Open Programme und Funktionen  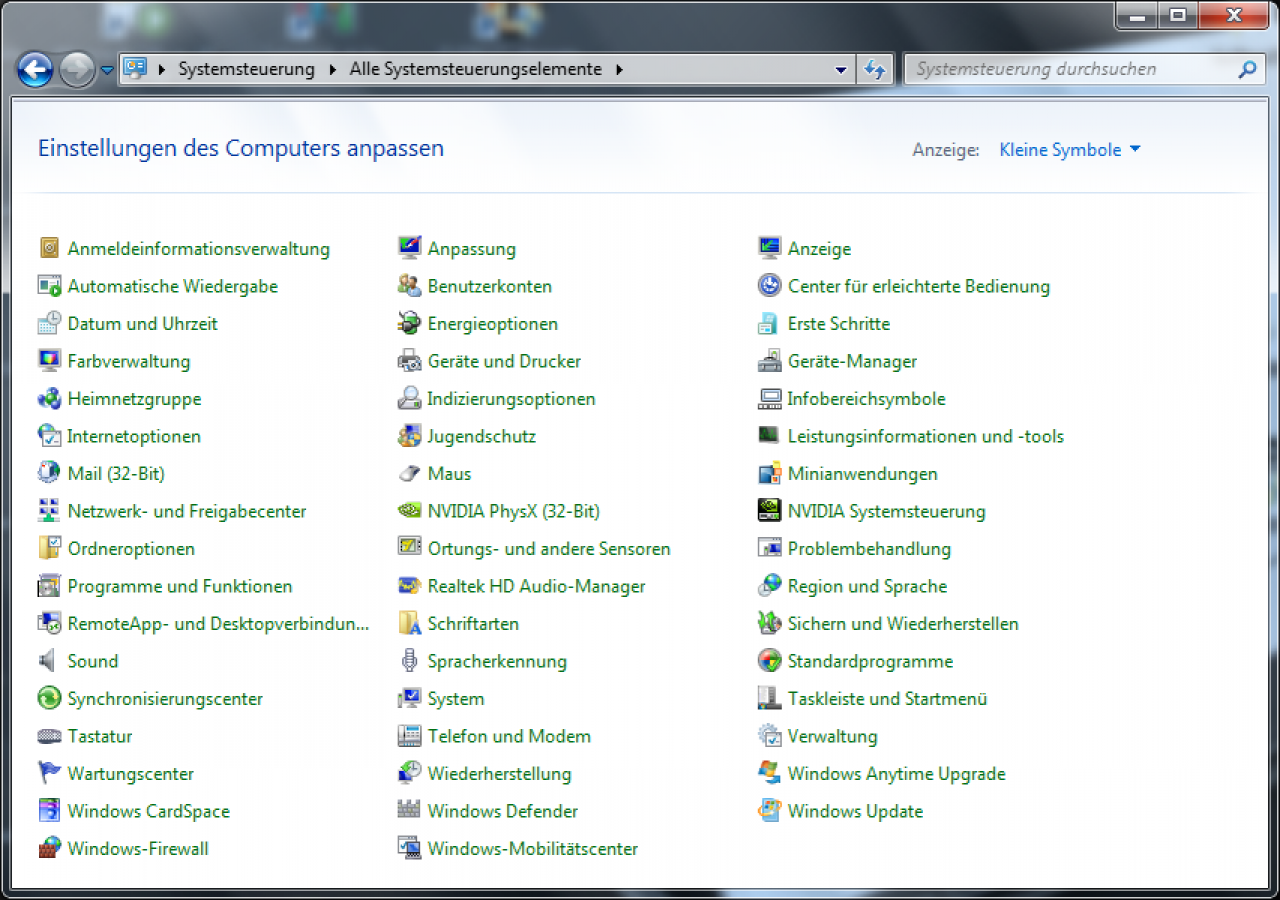pos(180,586)
